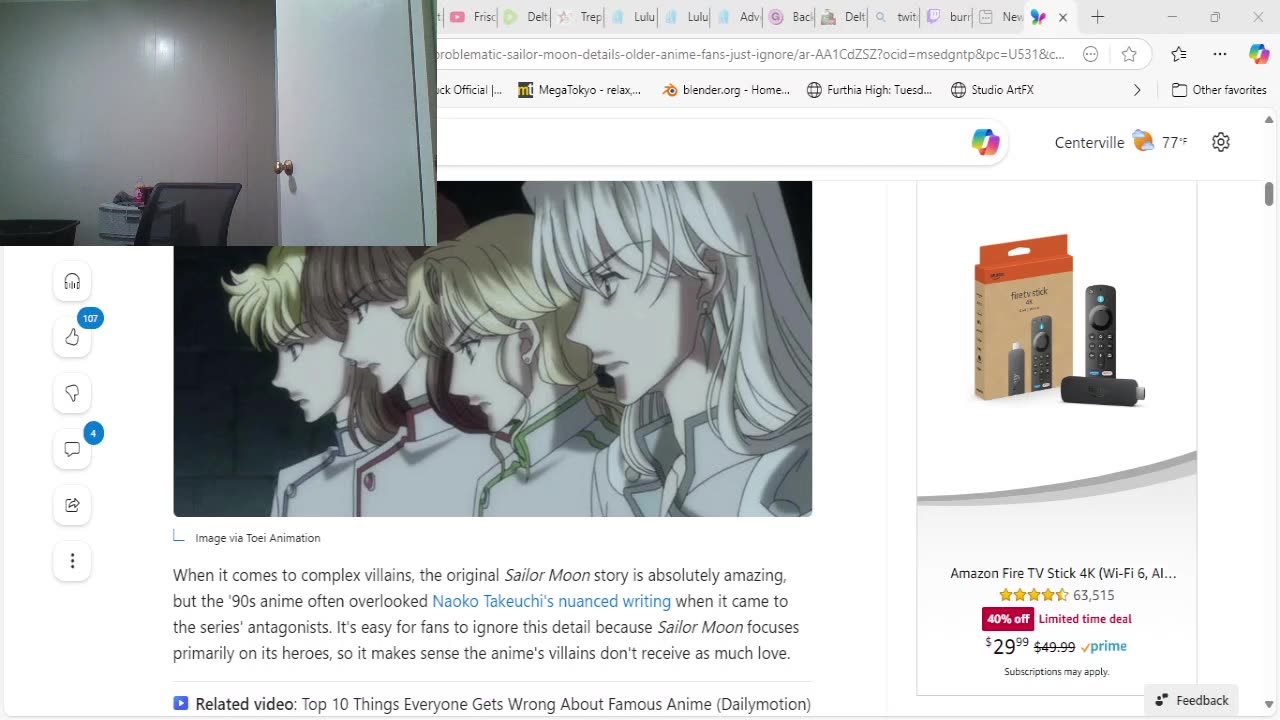Image resolution: width=1280 pixels, height=720 pixels.
Task: Open the Favorites list toolbar icon
Action: pyautogui.click(x=1179, y=54)
